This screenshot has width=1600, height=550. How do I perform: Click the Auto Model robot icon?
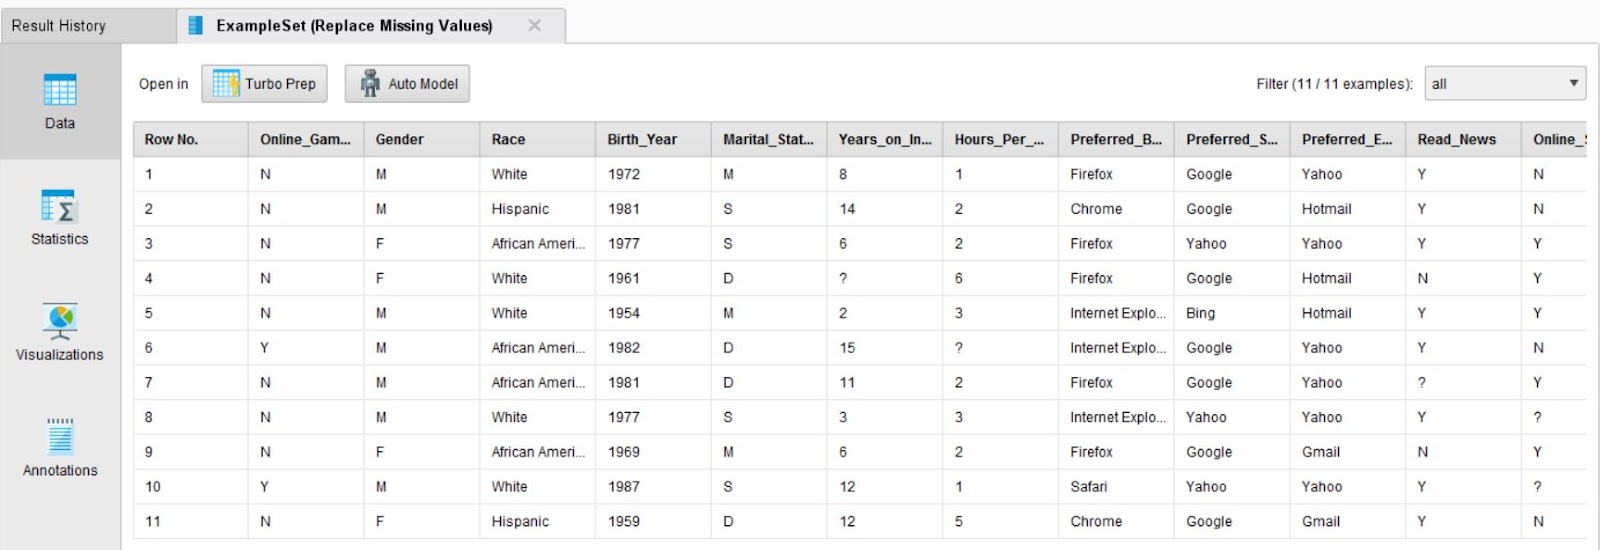[371, 84]
